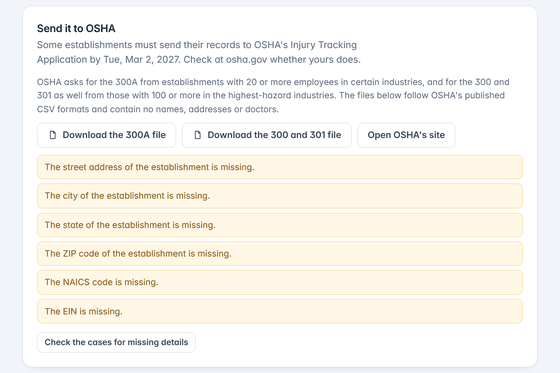Select the EIN is missing warning
Image resolution: width=560 pixels, height=373 pixels.
280,312
